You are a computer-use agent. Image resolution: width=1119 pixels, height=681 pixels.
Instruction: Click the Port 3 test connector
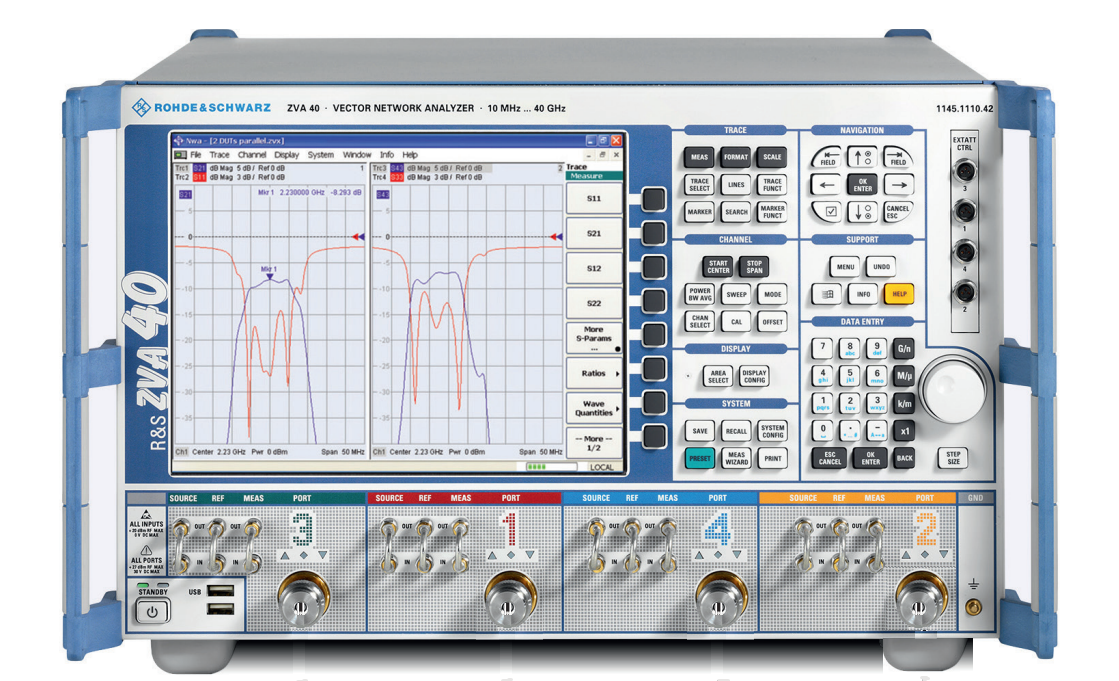pos(302,602)
